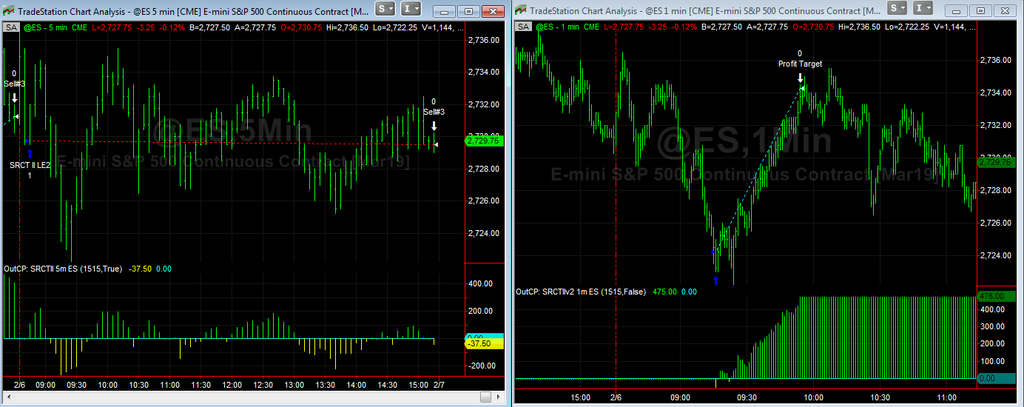Open the I dropdown in 1 min chart window
This screenshot has width=1024, height=407.
click(925, 9)
